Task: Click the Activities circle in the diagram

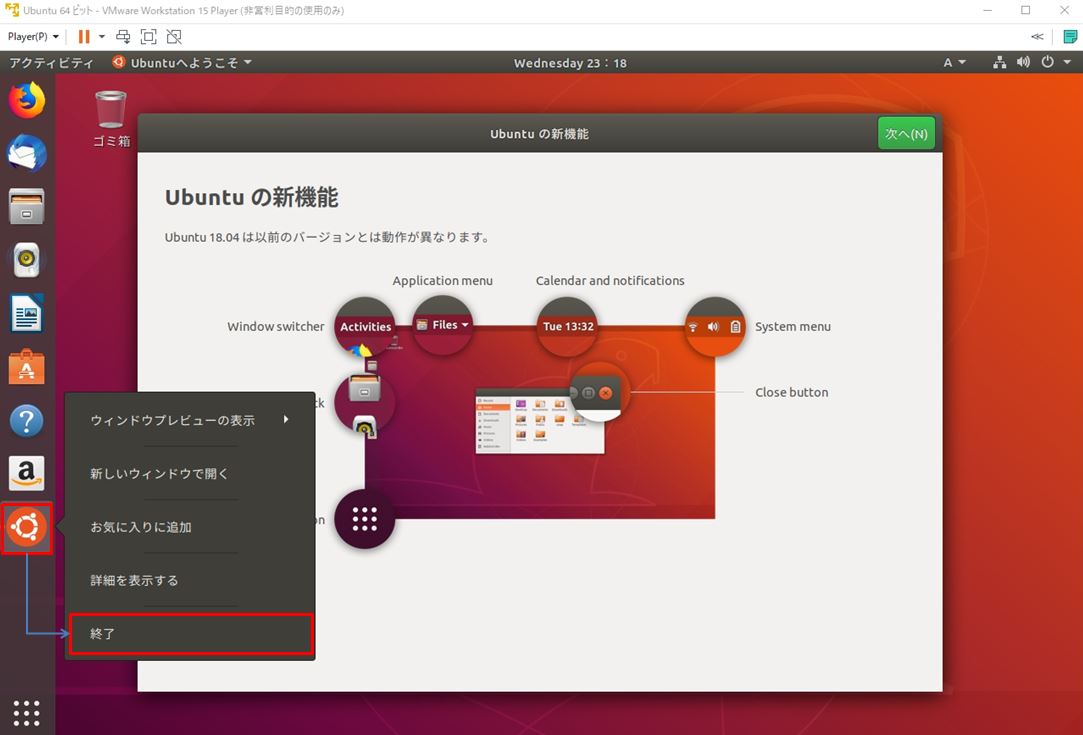Action: pyautogui.click(x=365, y=327)
